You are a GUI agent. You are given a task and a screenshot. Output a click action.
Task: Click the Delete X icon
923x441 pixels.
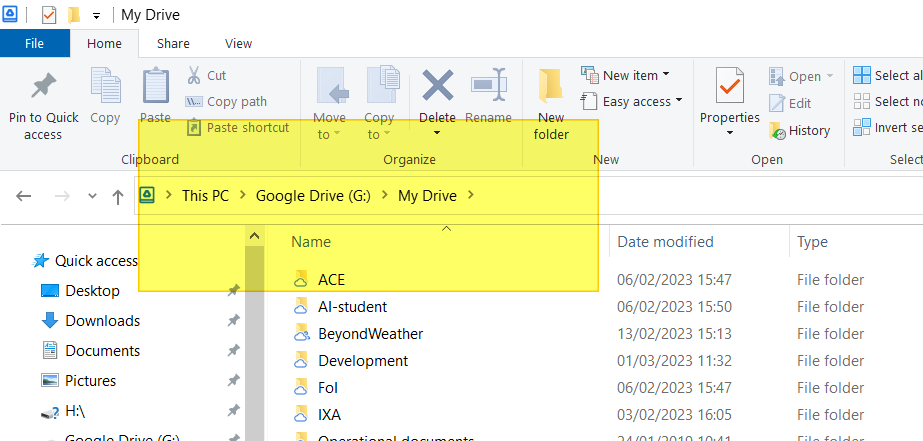pos(437,86)
